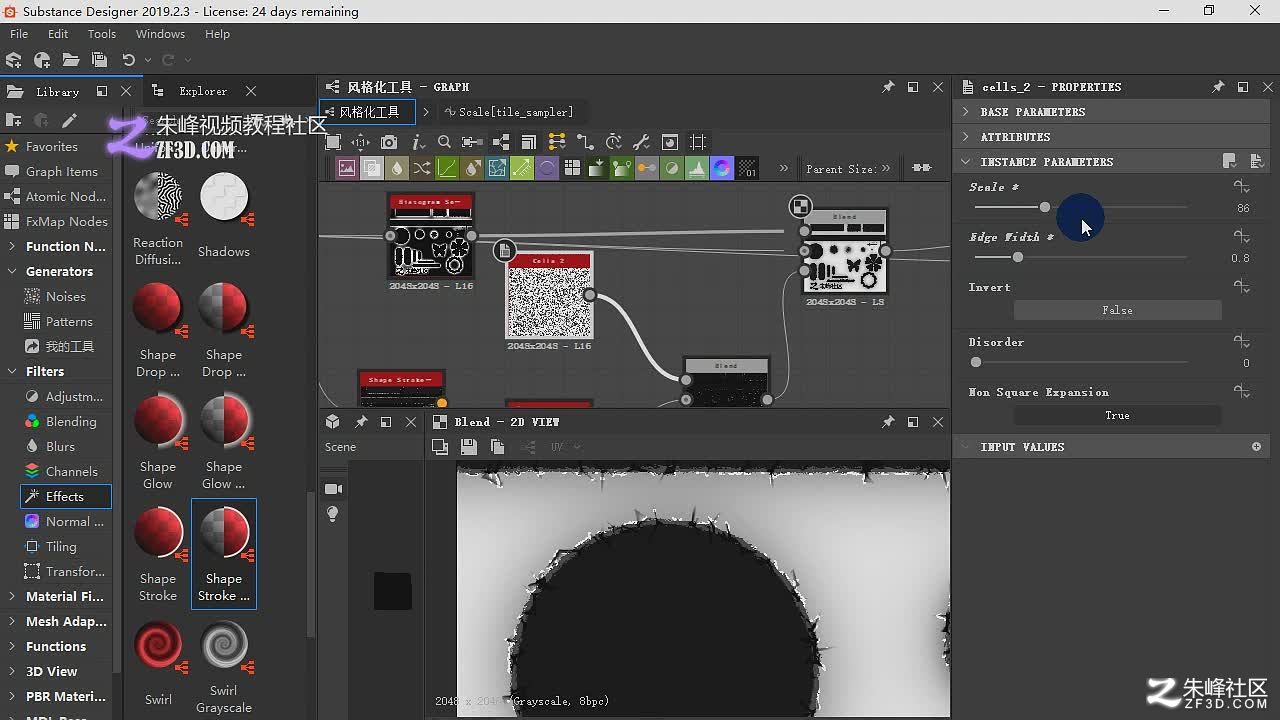
Task: Click the wrench tools icon in graph toolbar
Action: pyautogui.click(x=642, y=142)
